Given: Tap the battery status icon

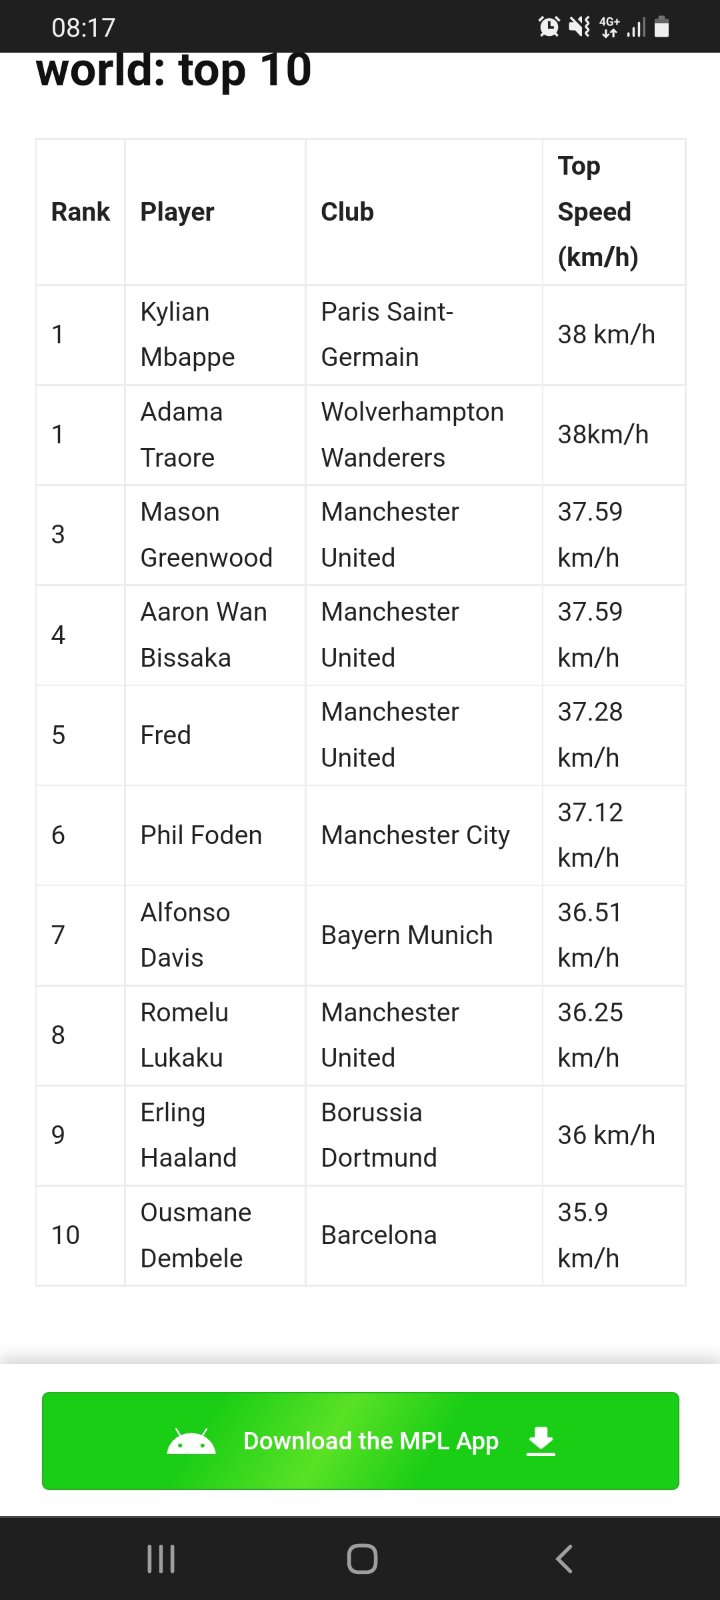Looking at the screenshot, I should pos(662,27).
